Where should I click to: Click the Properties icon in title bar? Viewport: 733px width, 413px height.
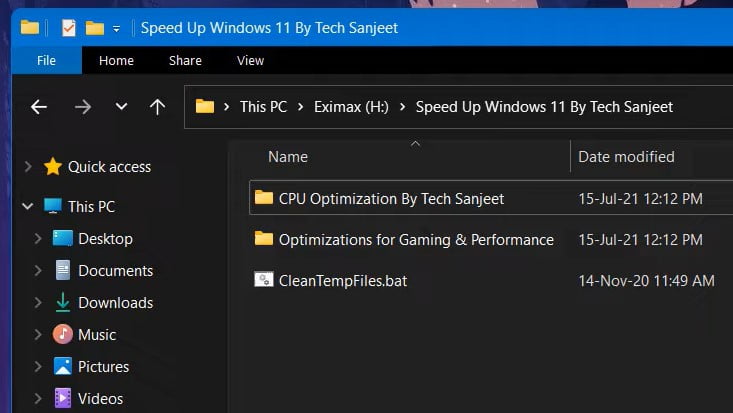click(x=68, y=27)
